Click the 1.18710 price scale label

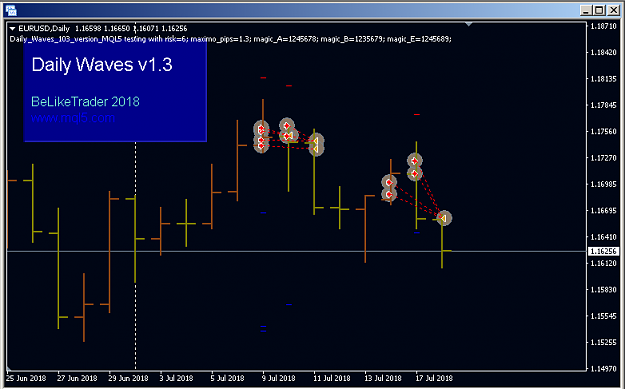[603, 26]
